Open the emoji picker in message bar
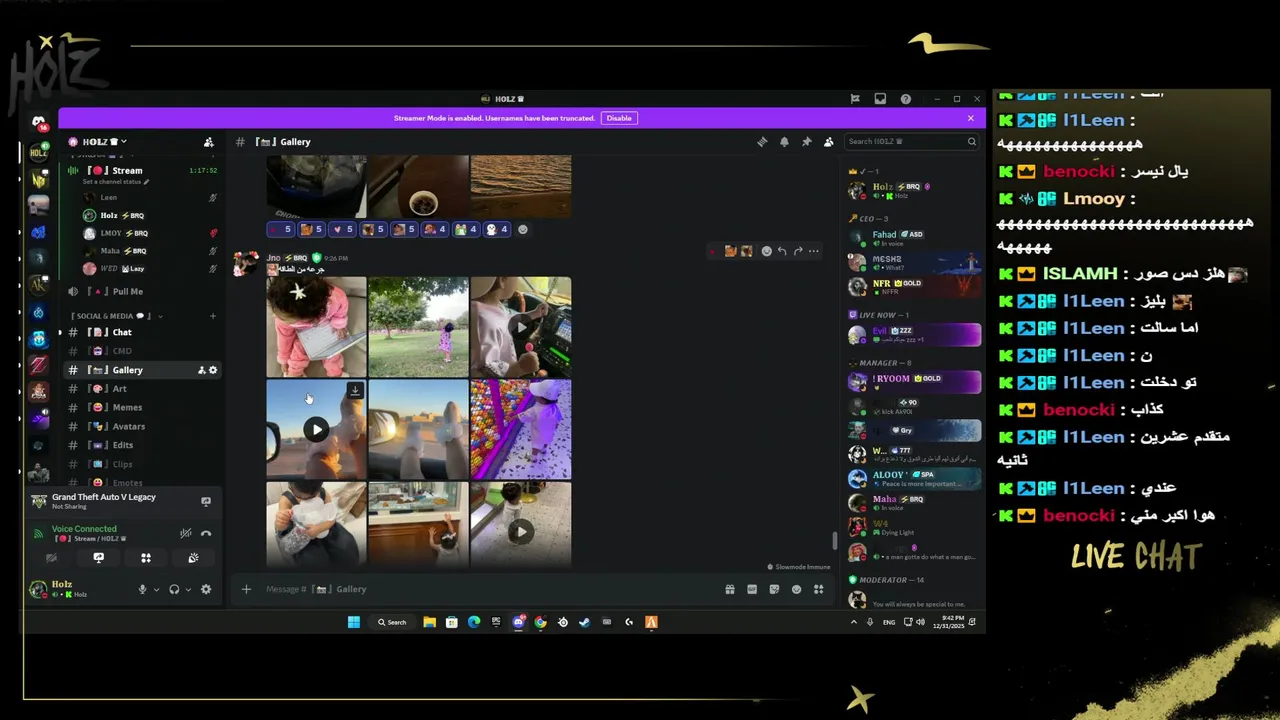Image resolution: width=1280 pixels, height=720 pixels. coord(796,589)
